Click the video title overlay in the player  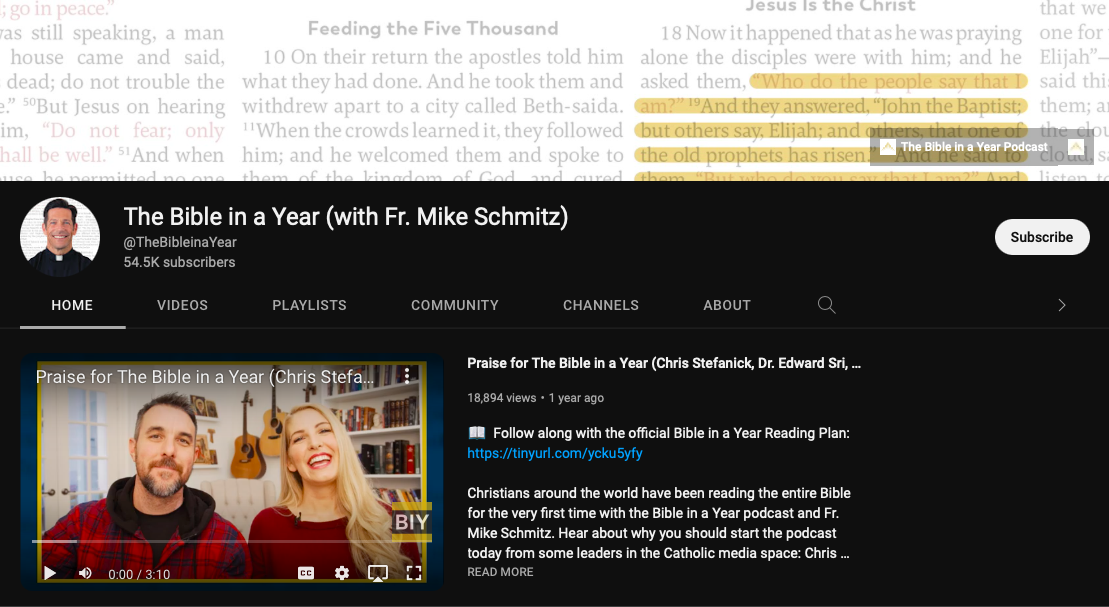click(205, 376)
